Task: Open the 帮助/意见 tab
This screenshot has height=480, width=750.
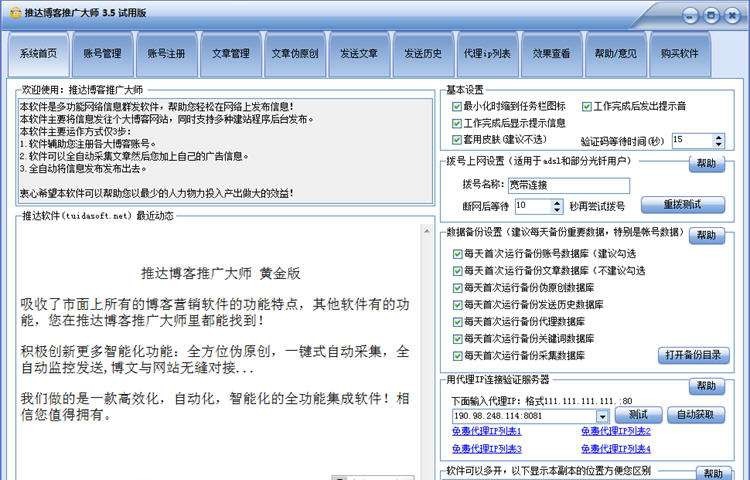Action: [x=615, y=54]
